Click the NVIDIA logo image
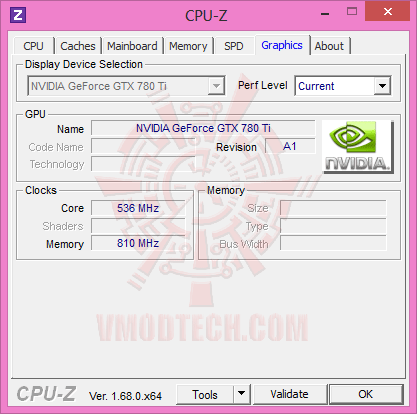Image resolution: width=417 pixels, height=414 pixels. point(358,147)
